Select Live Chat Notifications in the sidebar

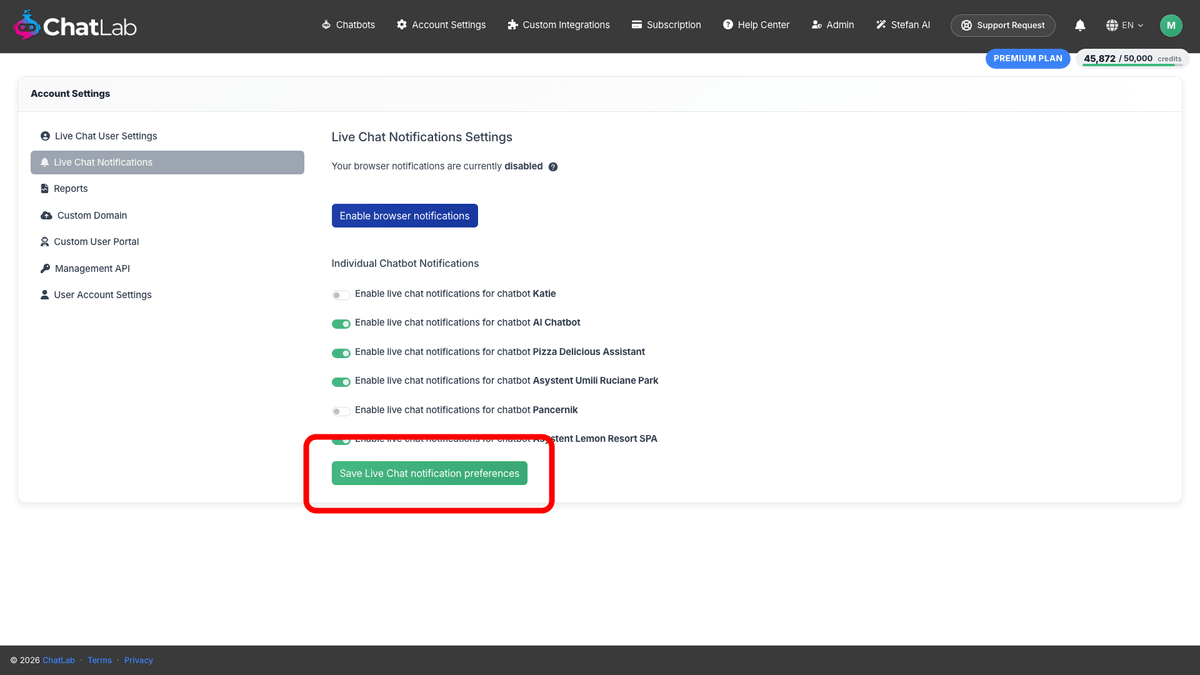[x=167, y=162]
